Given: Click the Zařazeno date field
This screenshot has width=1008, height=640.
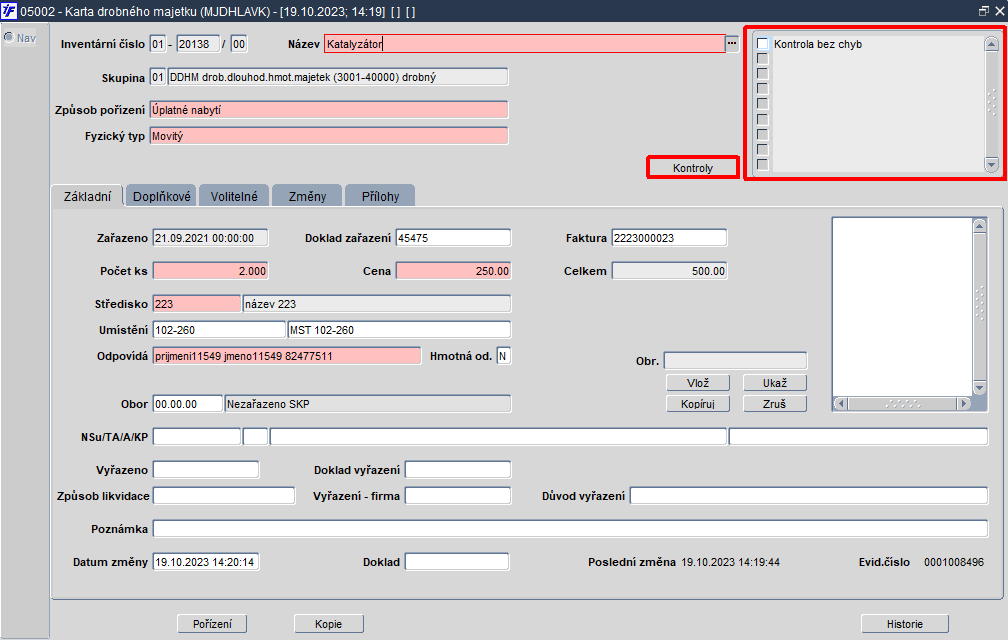Looking at the screenshot, I should (210, 238).
